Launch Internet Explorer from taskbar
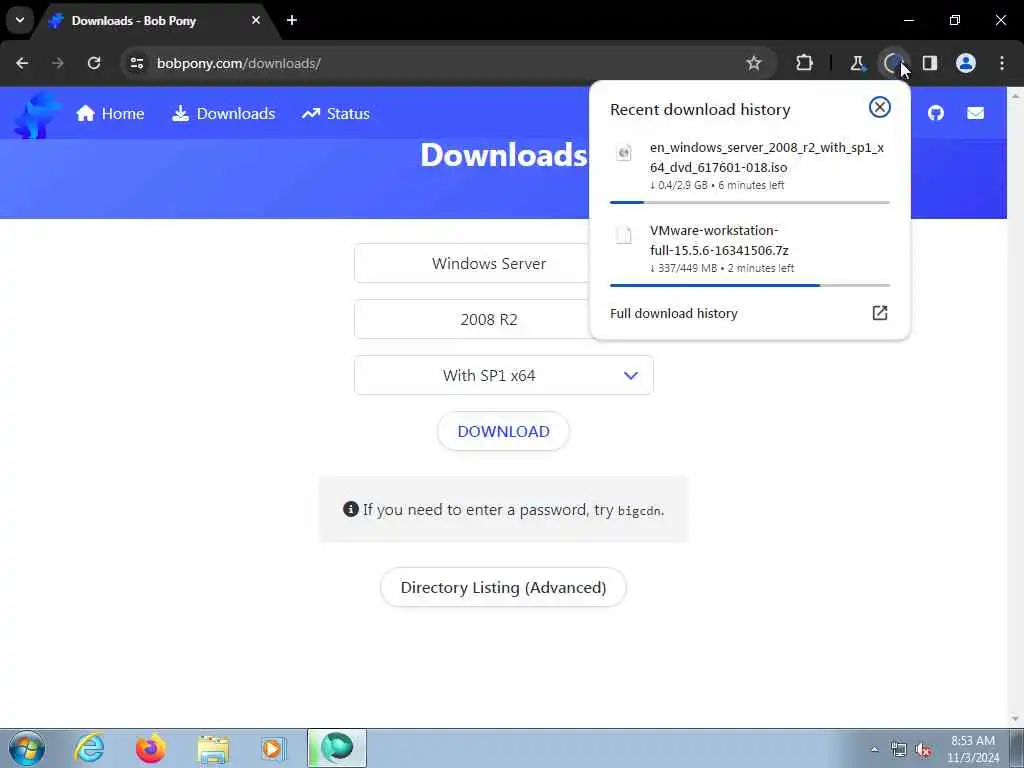1024x768 pixels. [x=89, y=748]
